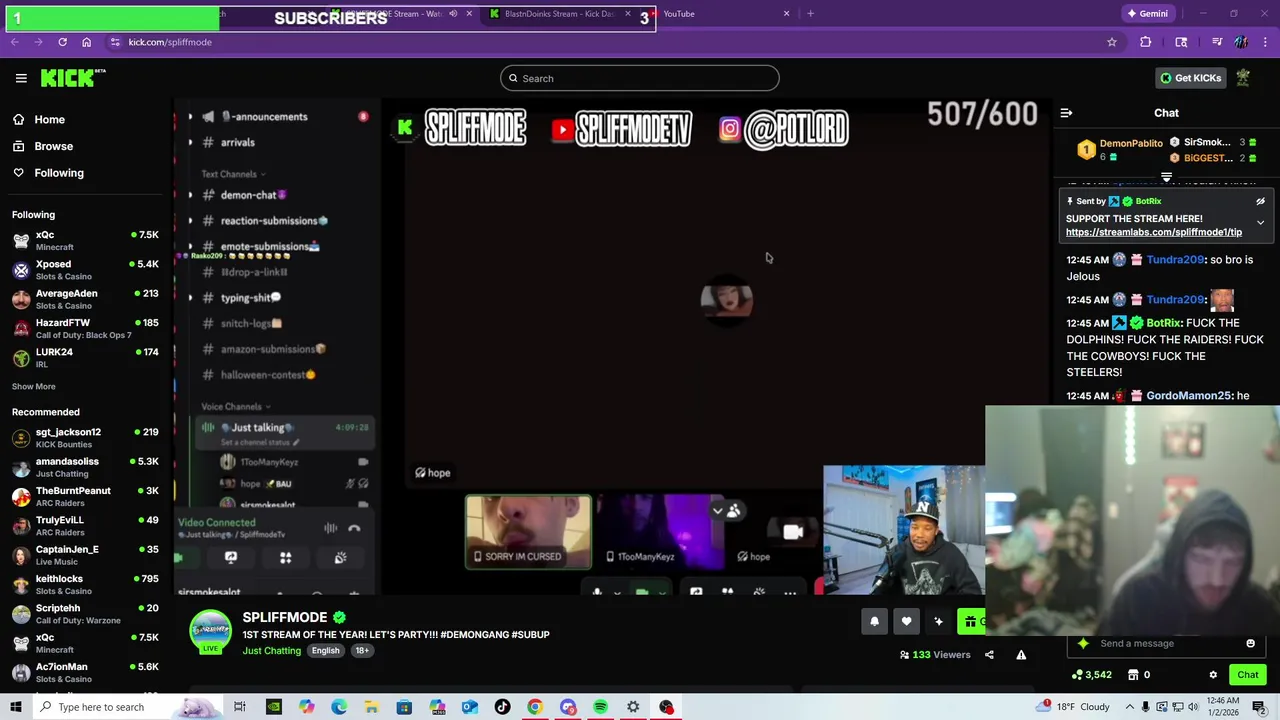Open the chat settings gear

coord(1213,675)
